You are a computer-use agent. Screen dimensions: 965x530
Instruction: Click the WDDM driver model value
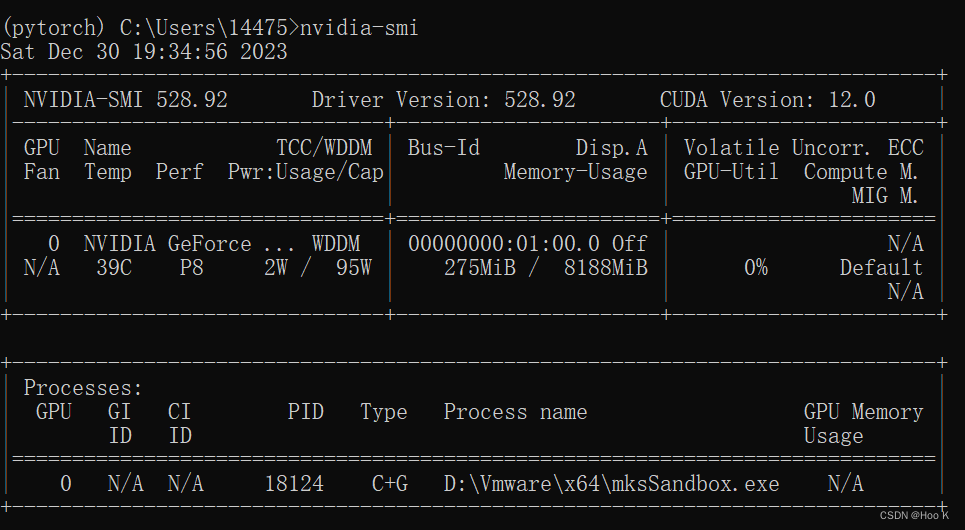click(x=336, y=244)
